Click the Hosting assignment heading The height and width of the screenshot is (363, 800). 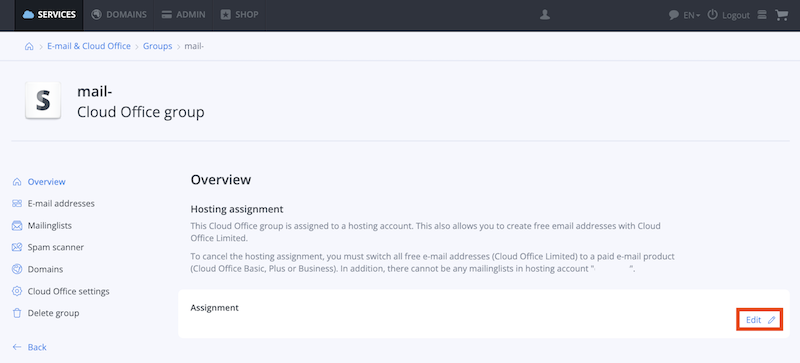[x=237, y=209]
